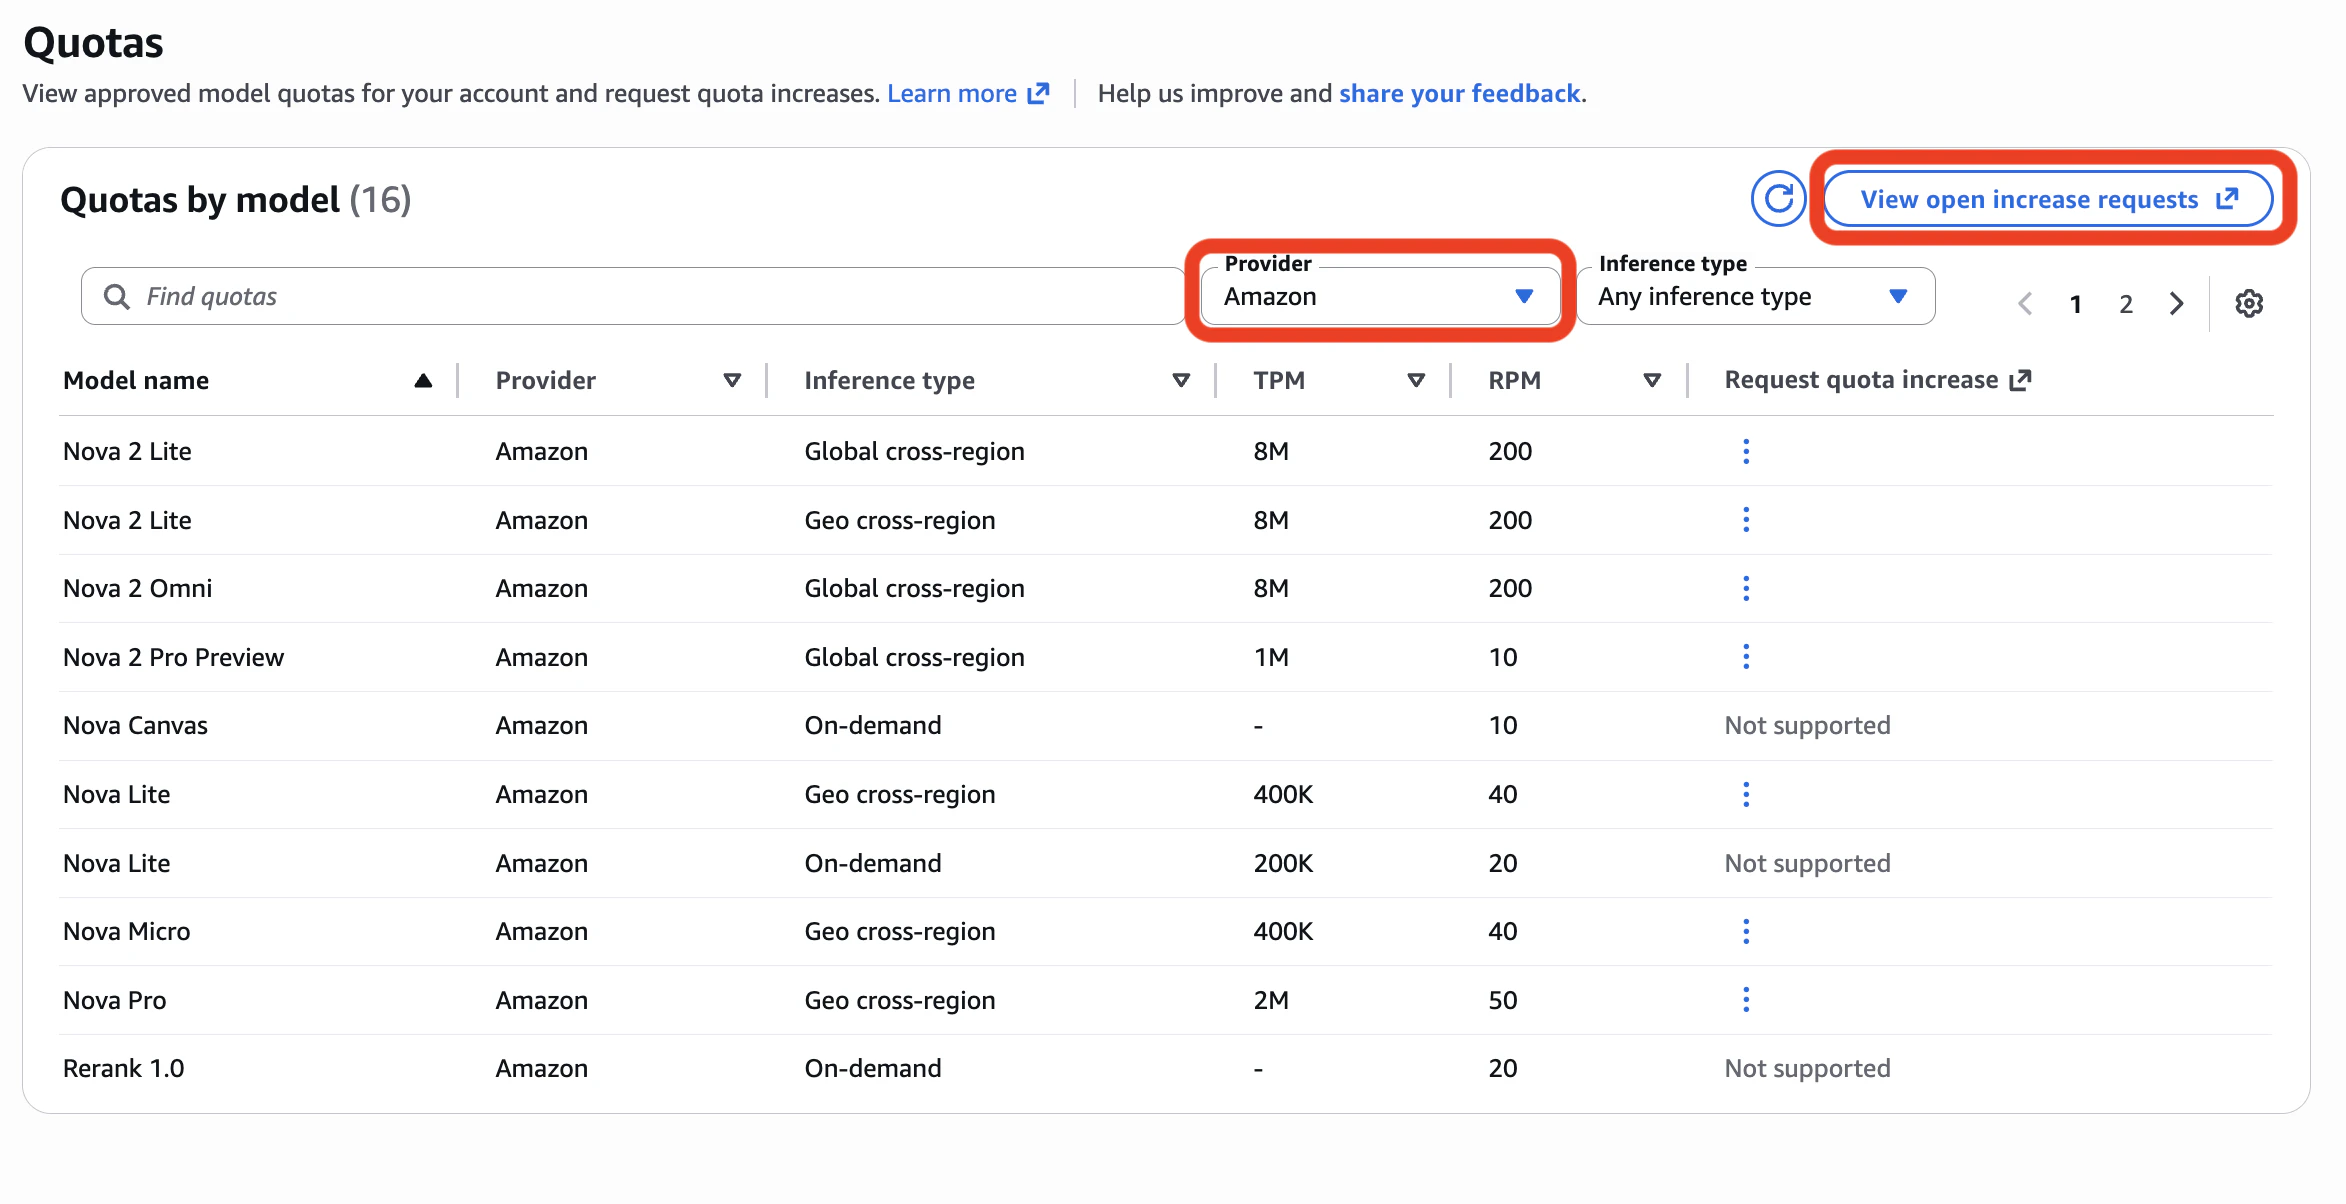The width and height of the screenshot is (2346, 1204).
Task: Refresh the quotas table
Action: pyautogui.click(x=1778, y=199)
